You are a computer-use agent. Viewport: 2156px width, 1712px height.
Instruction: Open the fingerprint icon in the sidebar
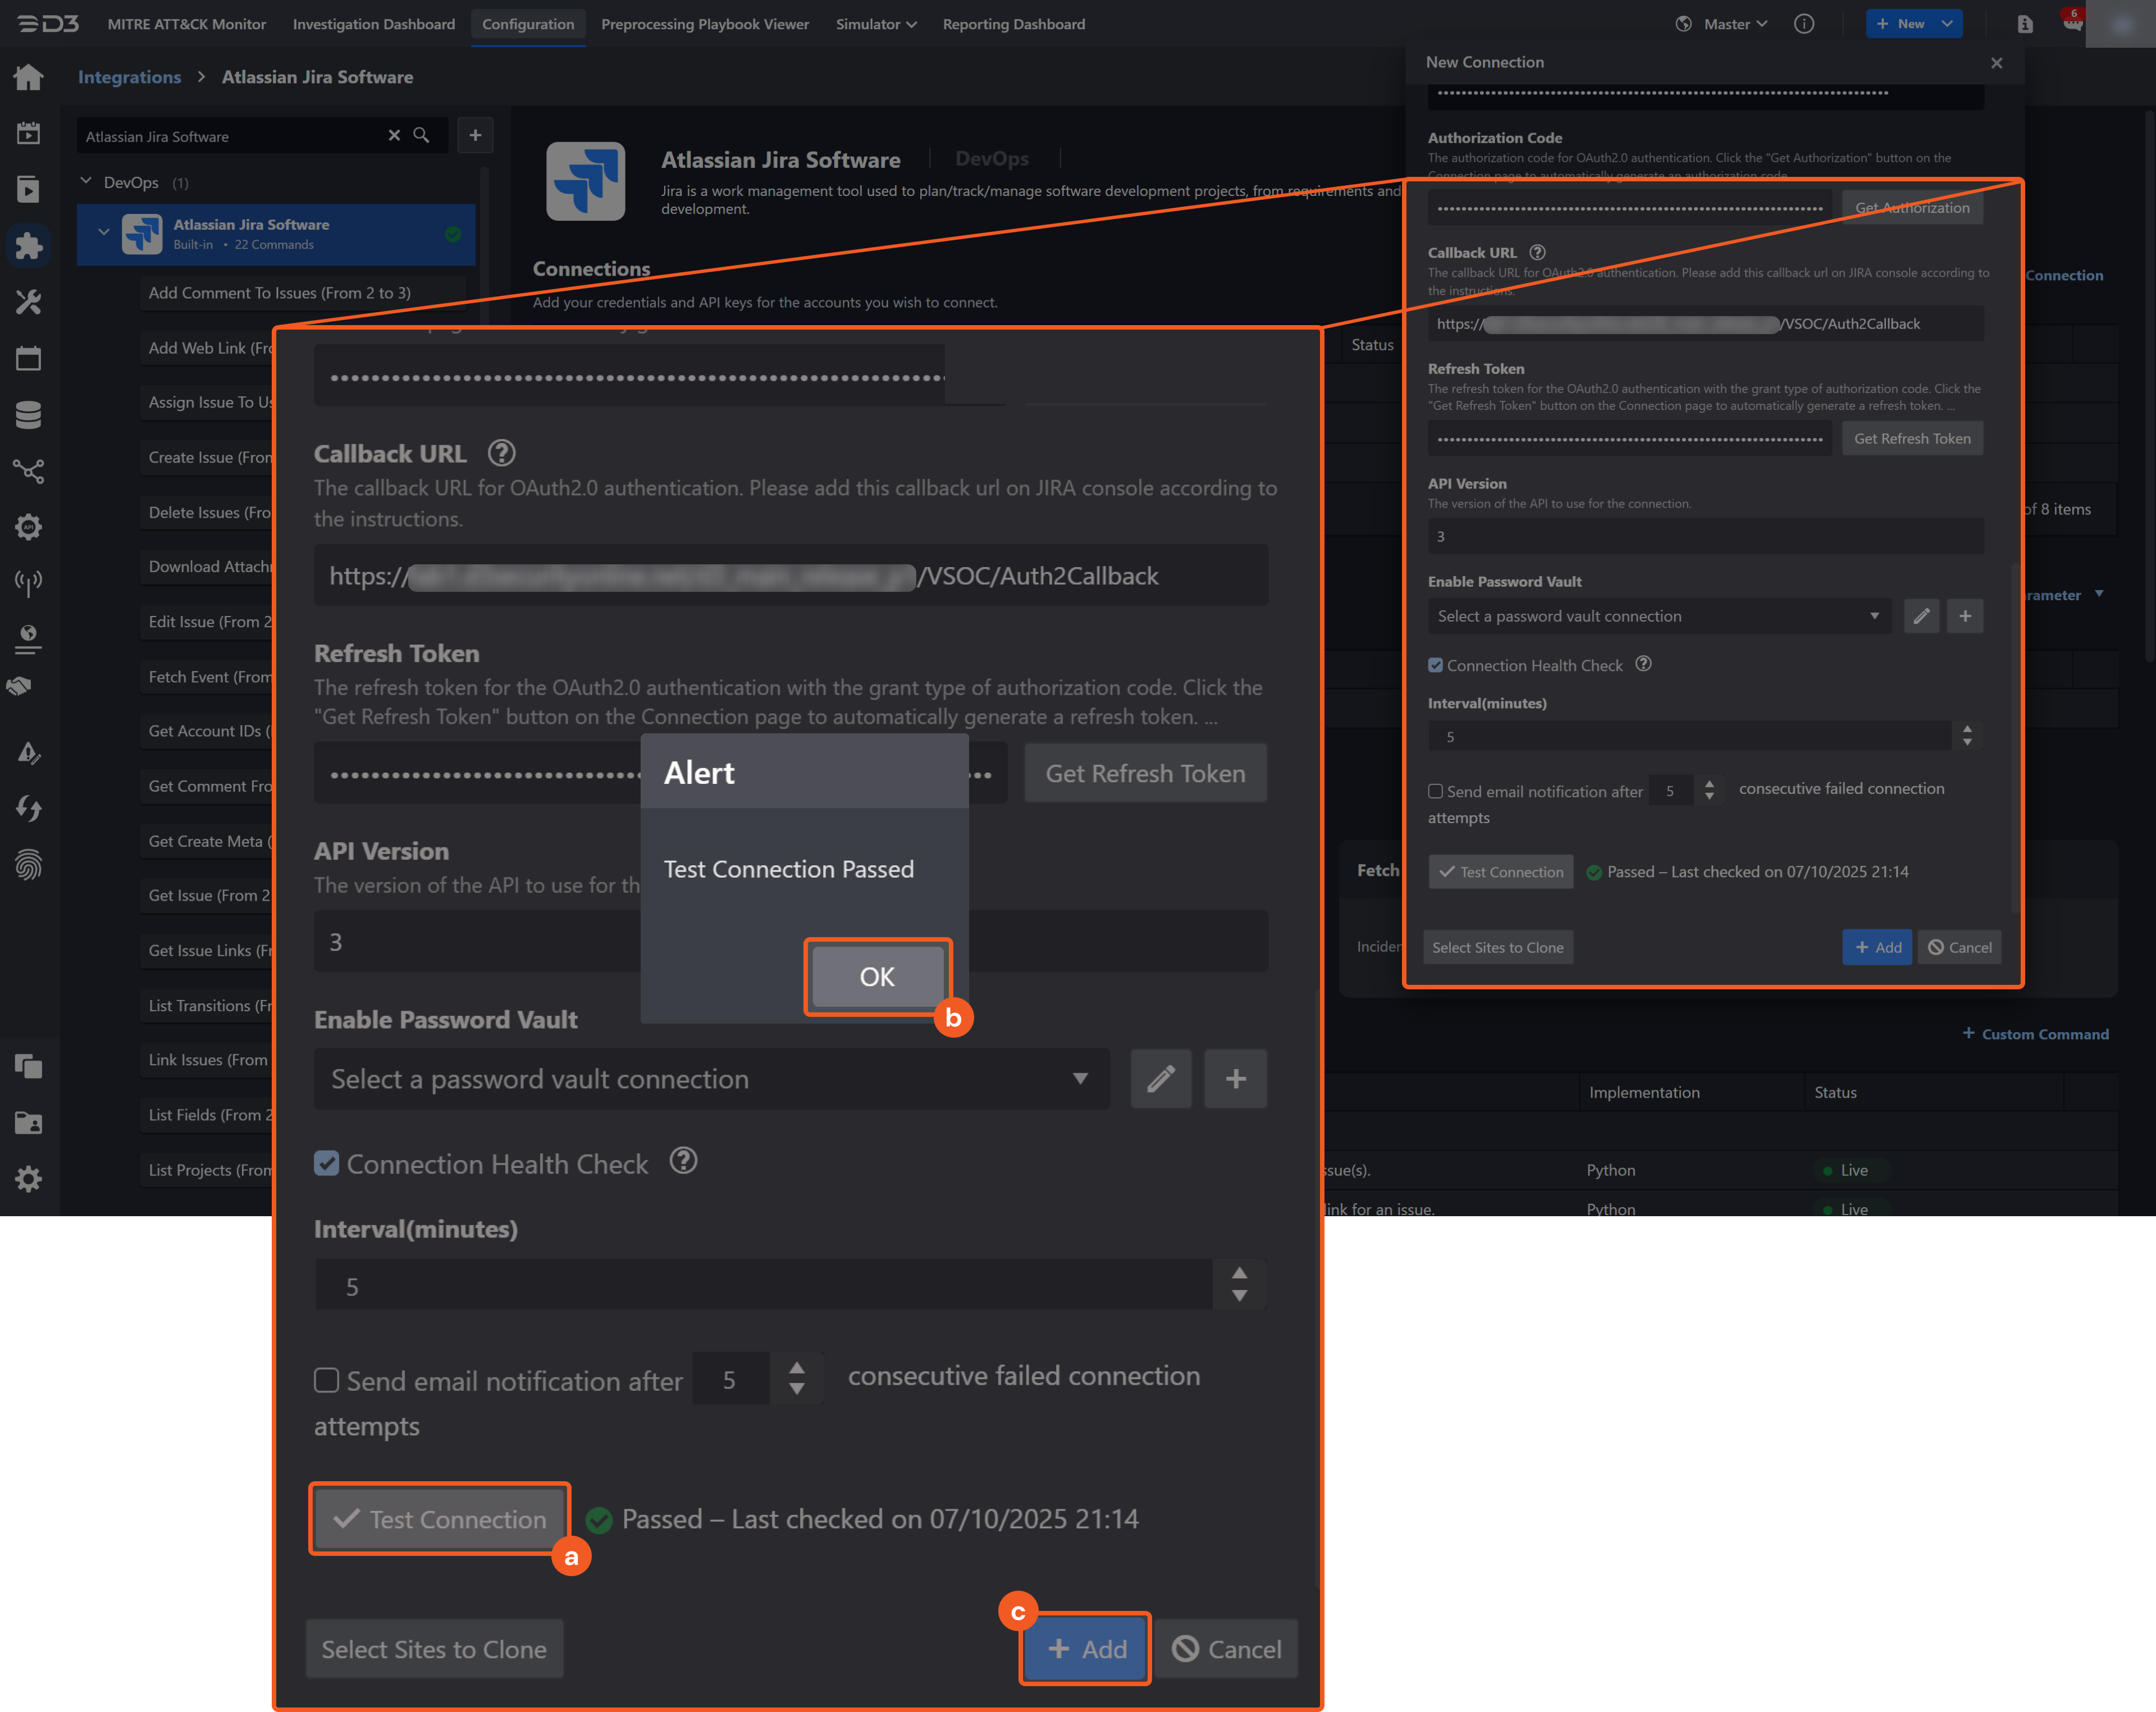point(28,864)
